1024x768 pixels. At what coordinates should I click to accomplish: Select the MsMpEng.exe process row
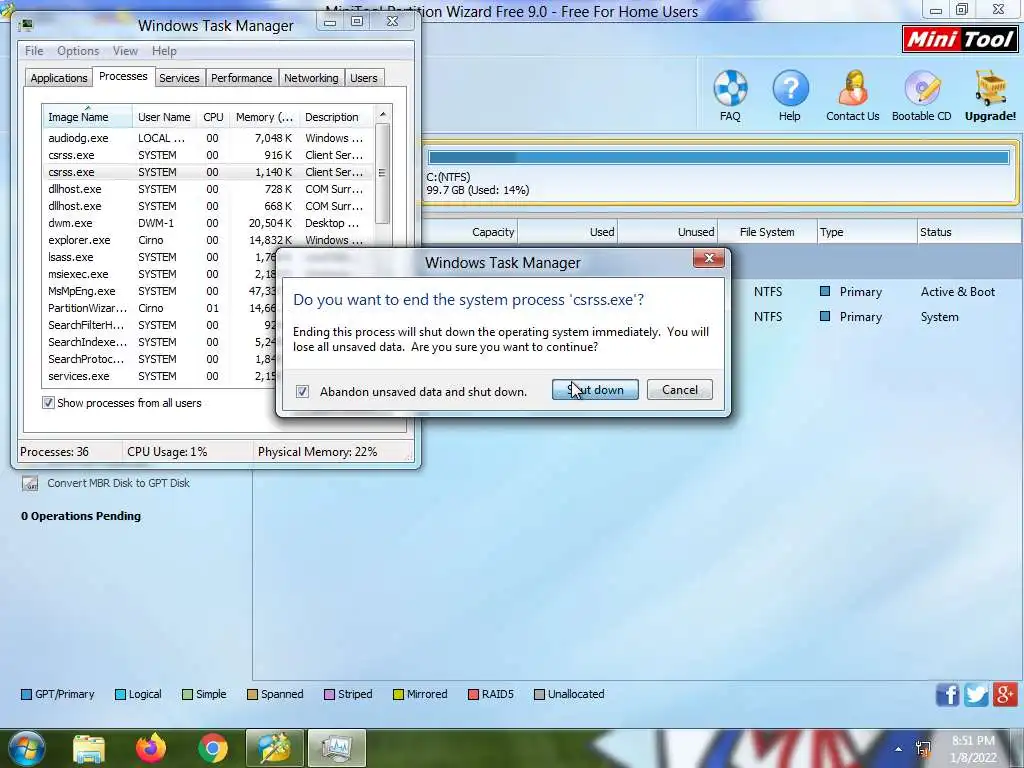[x=160, y=291]
